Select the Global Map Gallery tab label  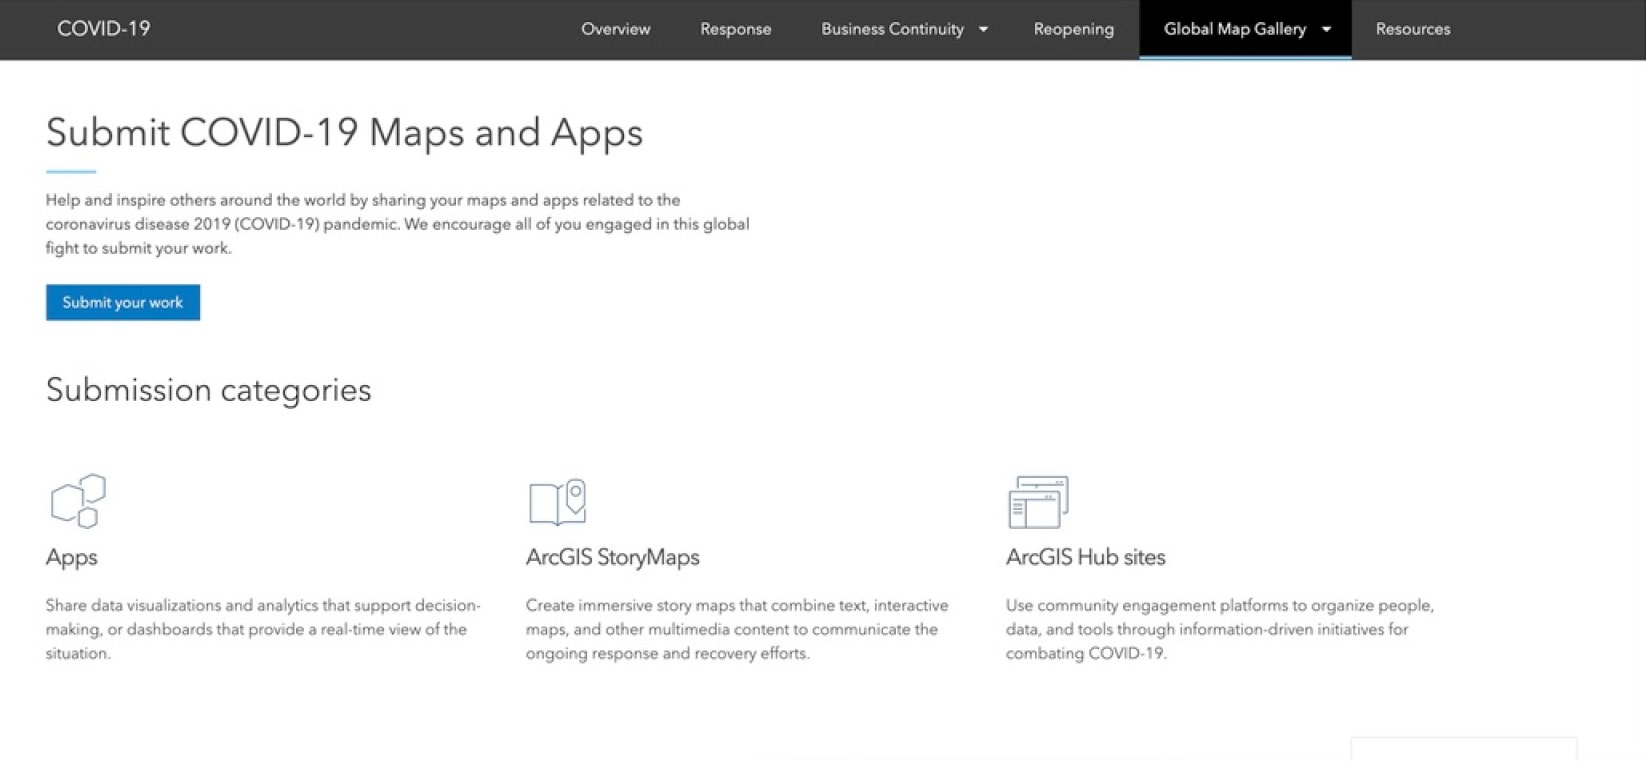(x=1234, y=30)
